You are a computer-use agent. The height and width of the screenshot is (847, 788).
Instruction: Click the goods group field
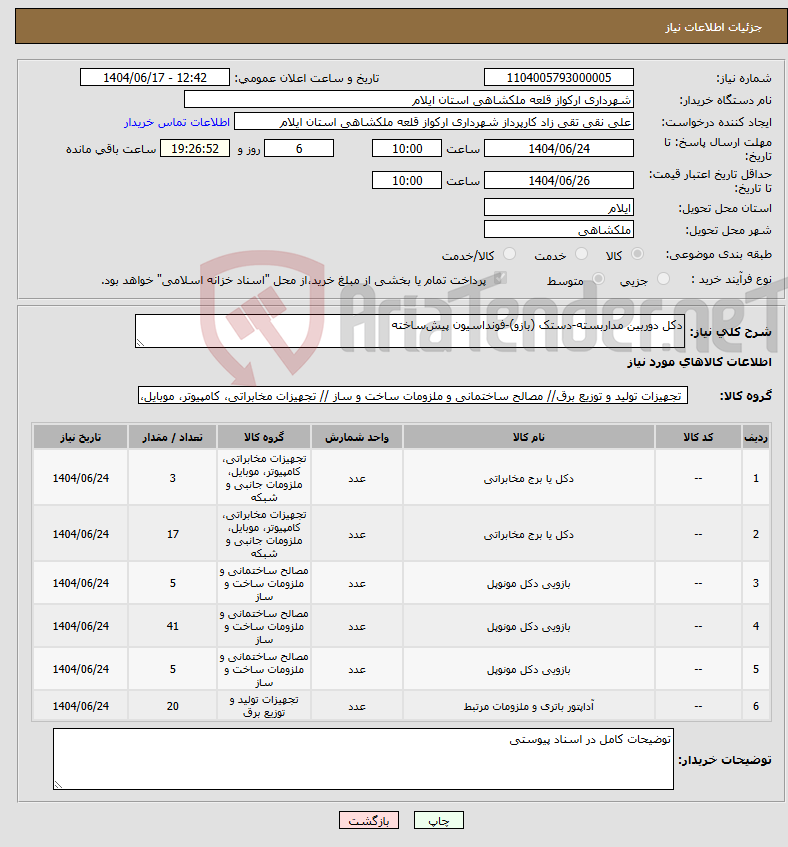413,395
